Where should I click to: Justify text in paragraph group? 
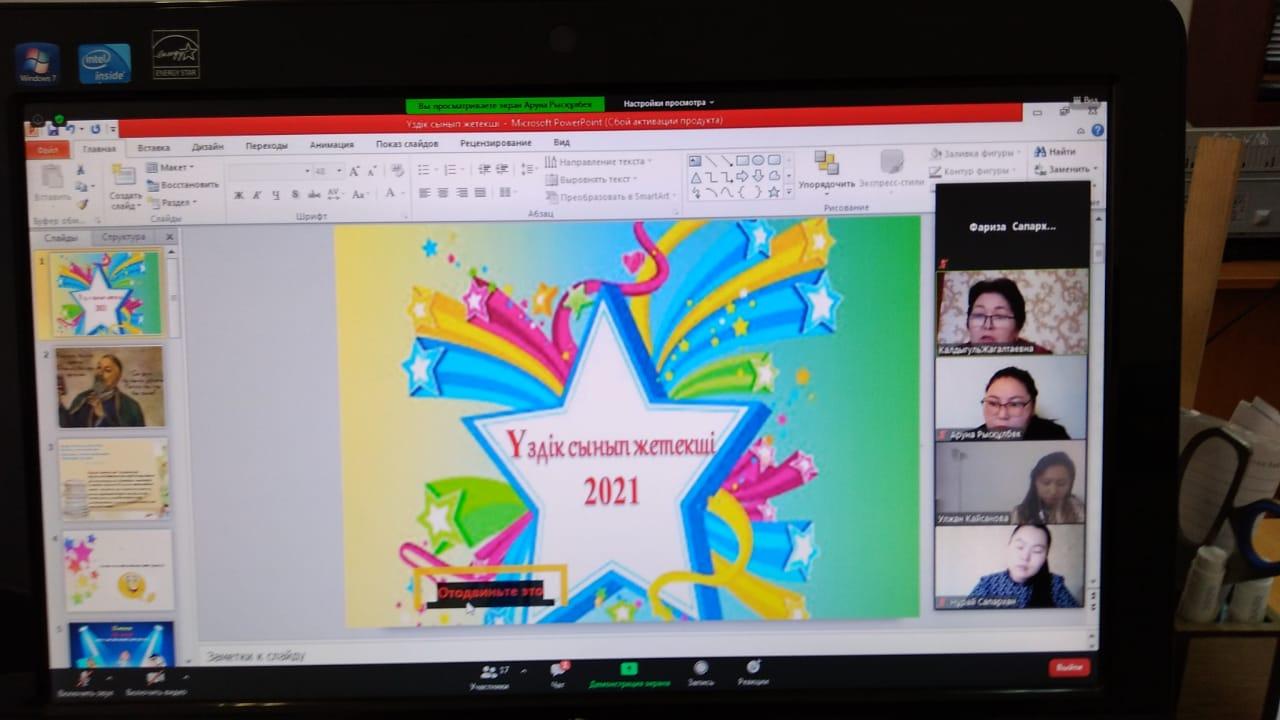[x=481, y=193]
